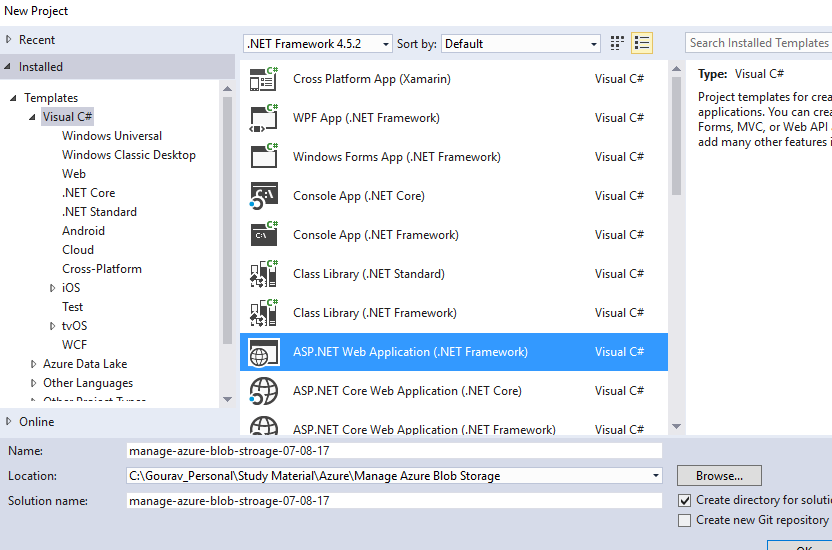Enable Create new Git repository checkbox
Image resolution: width=832 pixels, height=550 pixels.
[684, 520]
